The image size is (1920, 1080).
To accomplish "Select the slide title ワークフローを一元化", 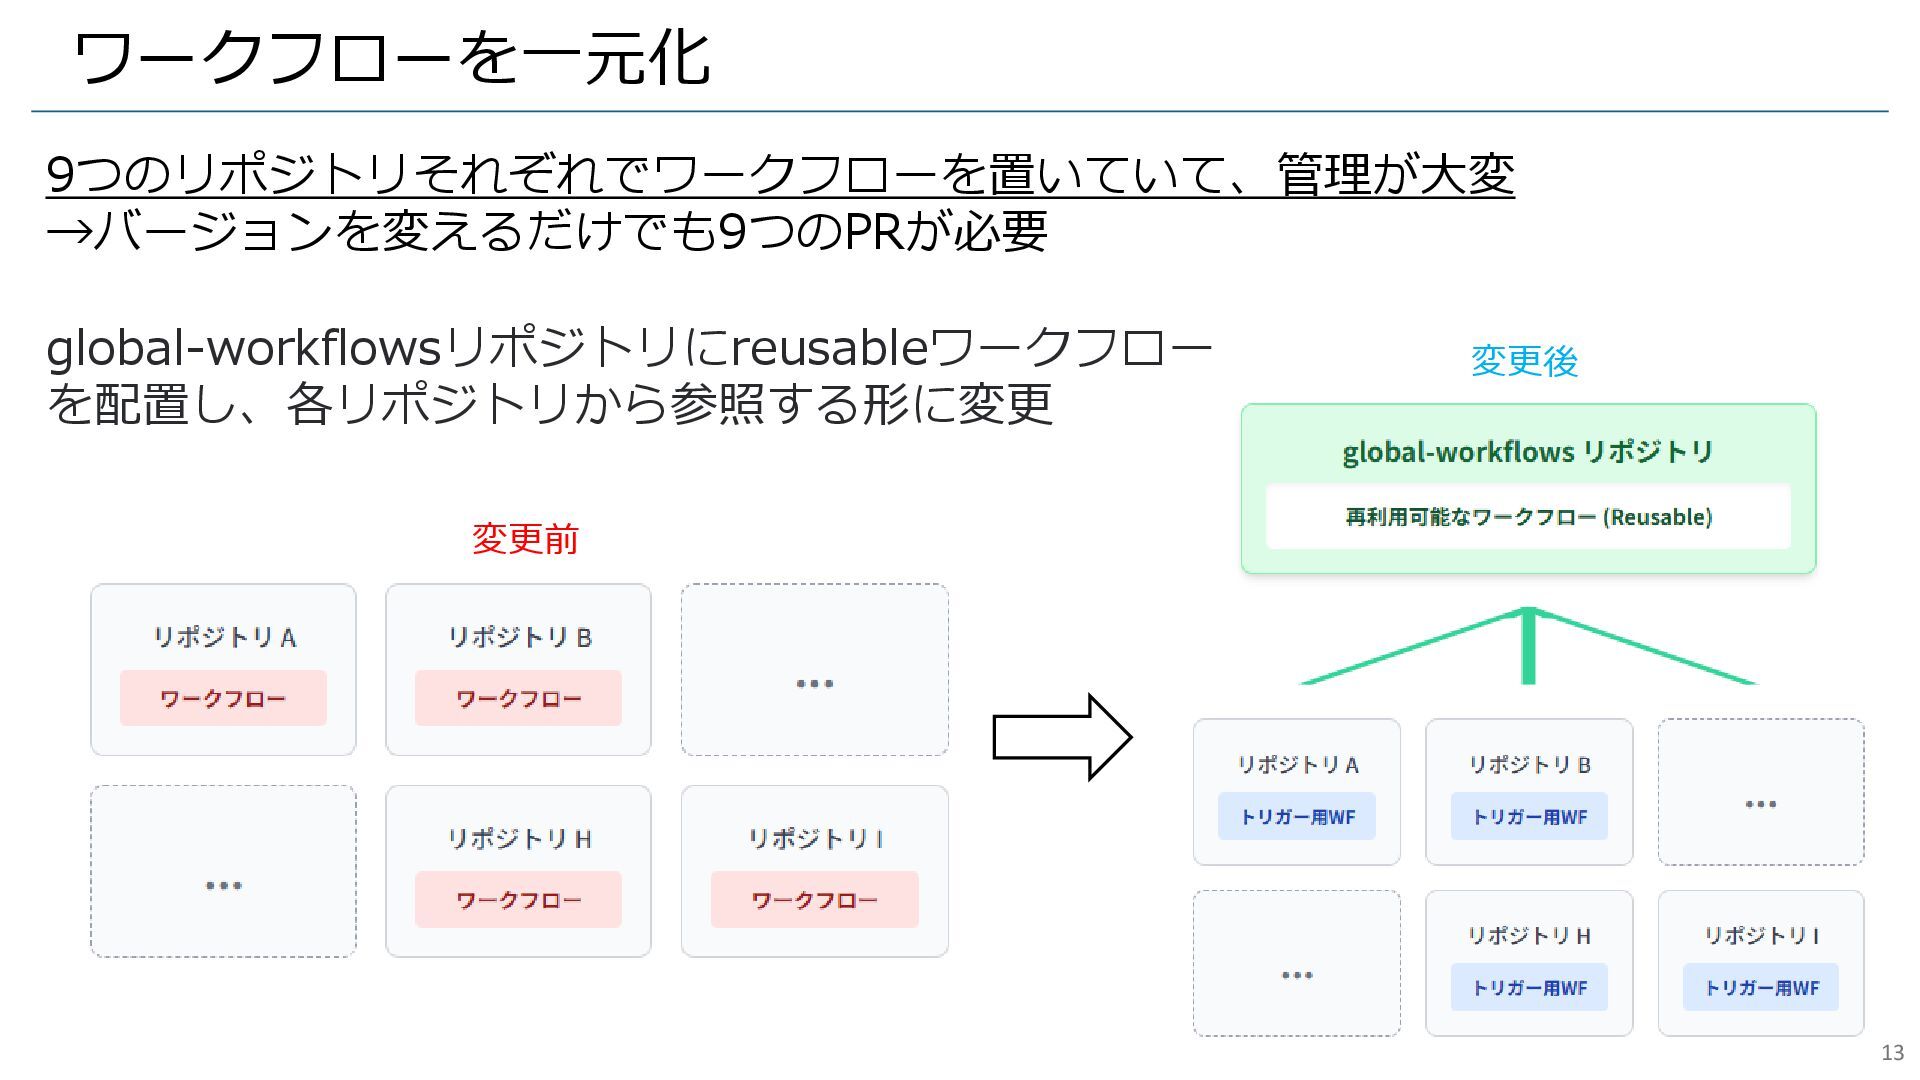I will click(x=392, y=57).
